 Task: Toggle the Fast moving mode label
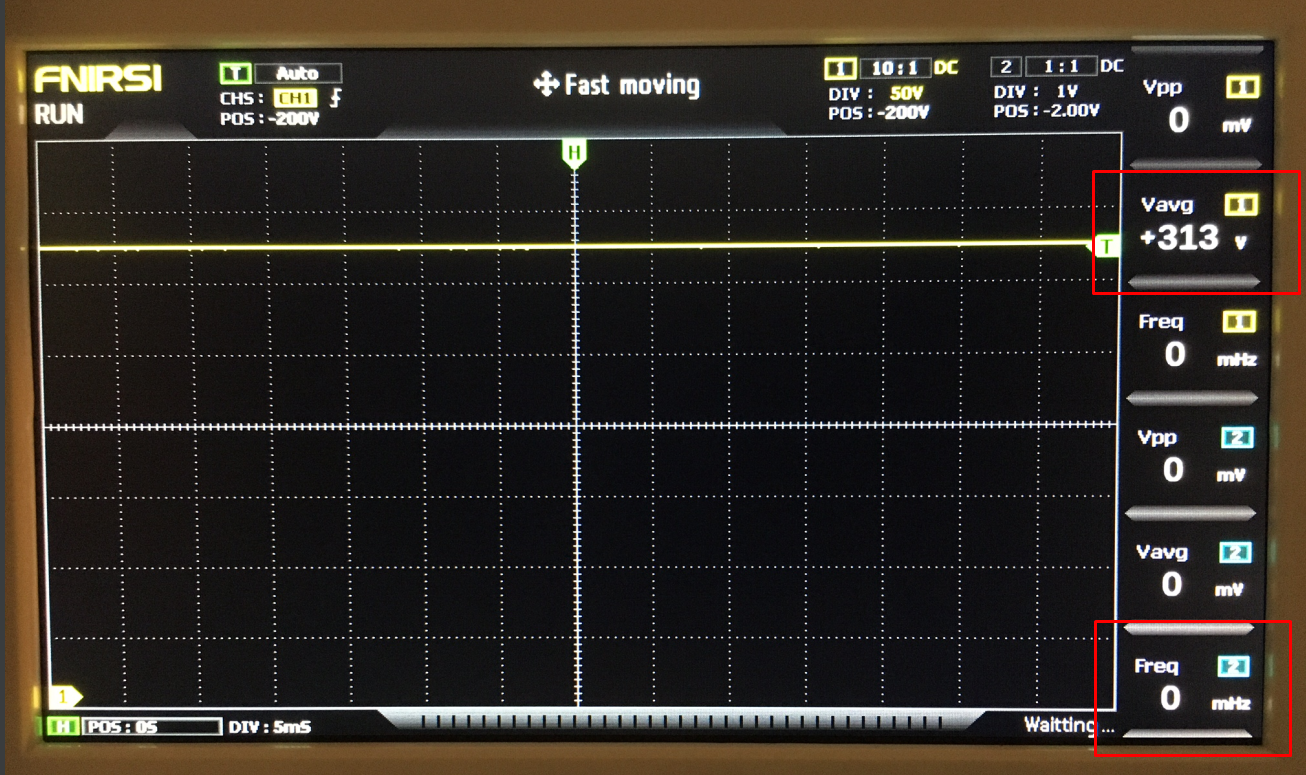coord(632,85)
